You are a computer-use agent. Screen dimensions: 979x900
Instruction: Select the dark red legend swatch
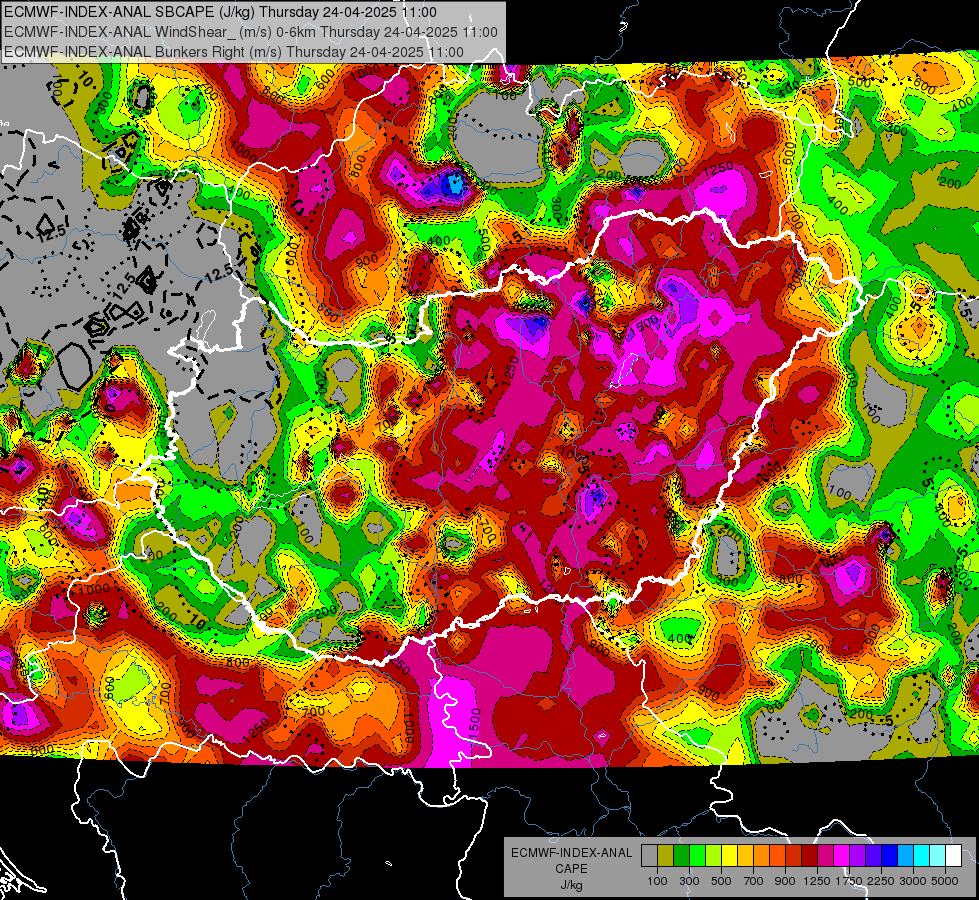point(809,856)
